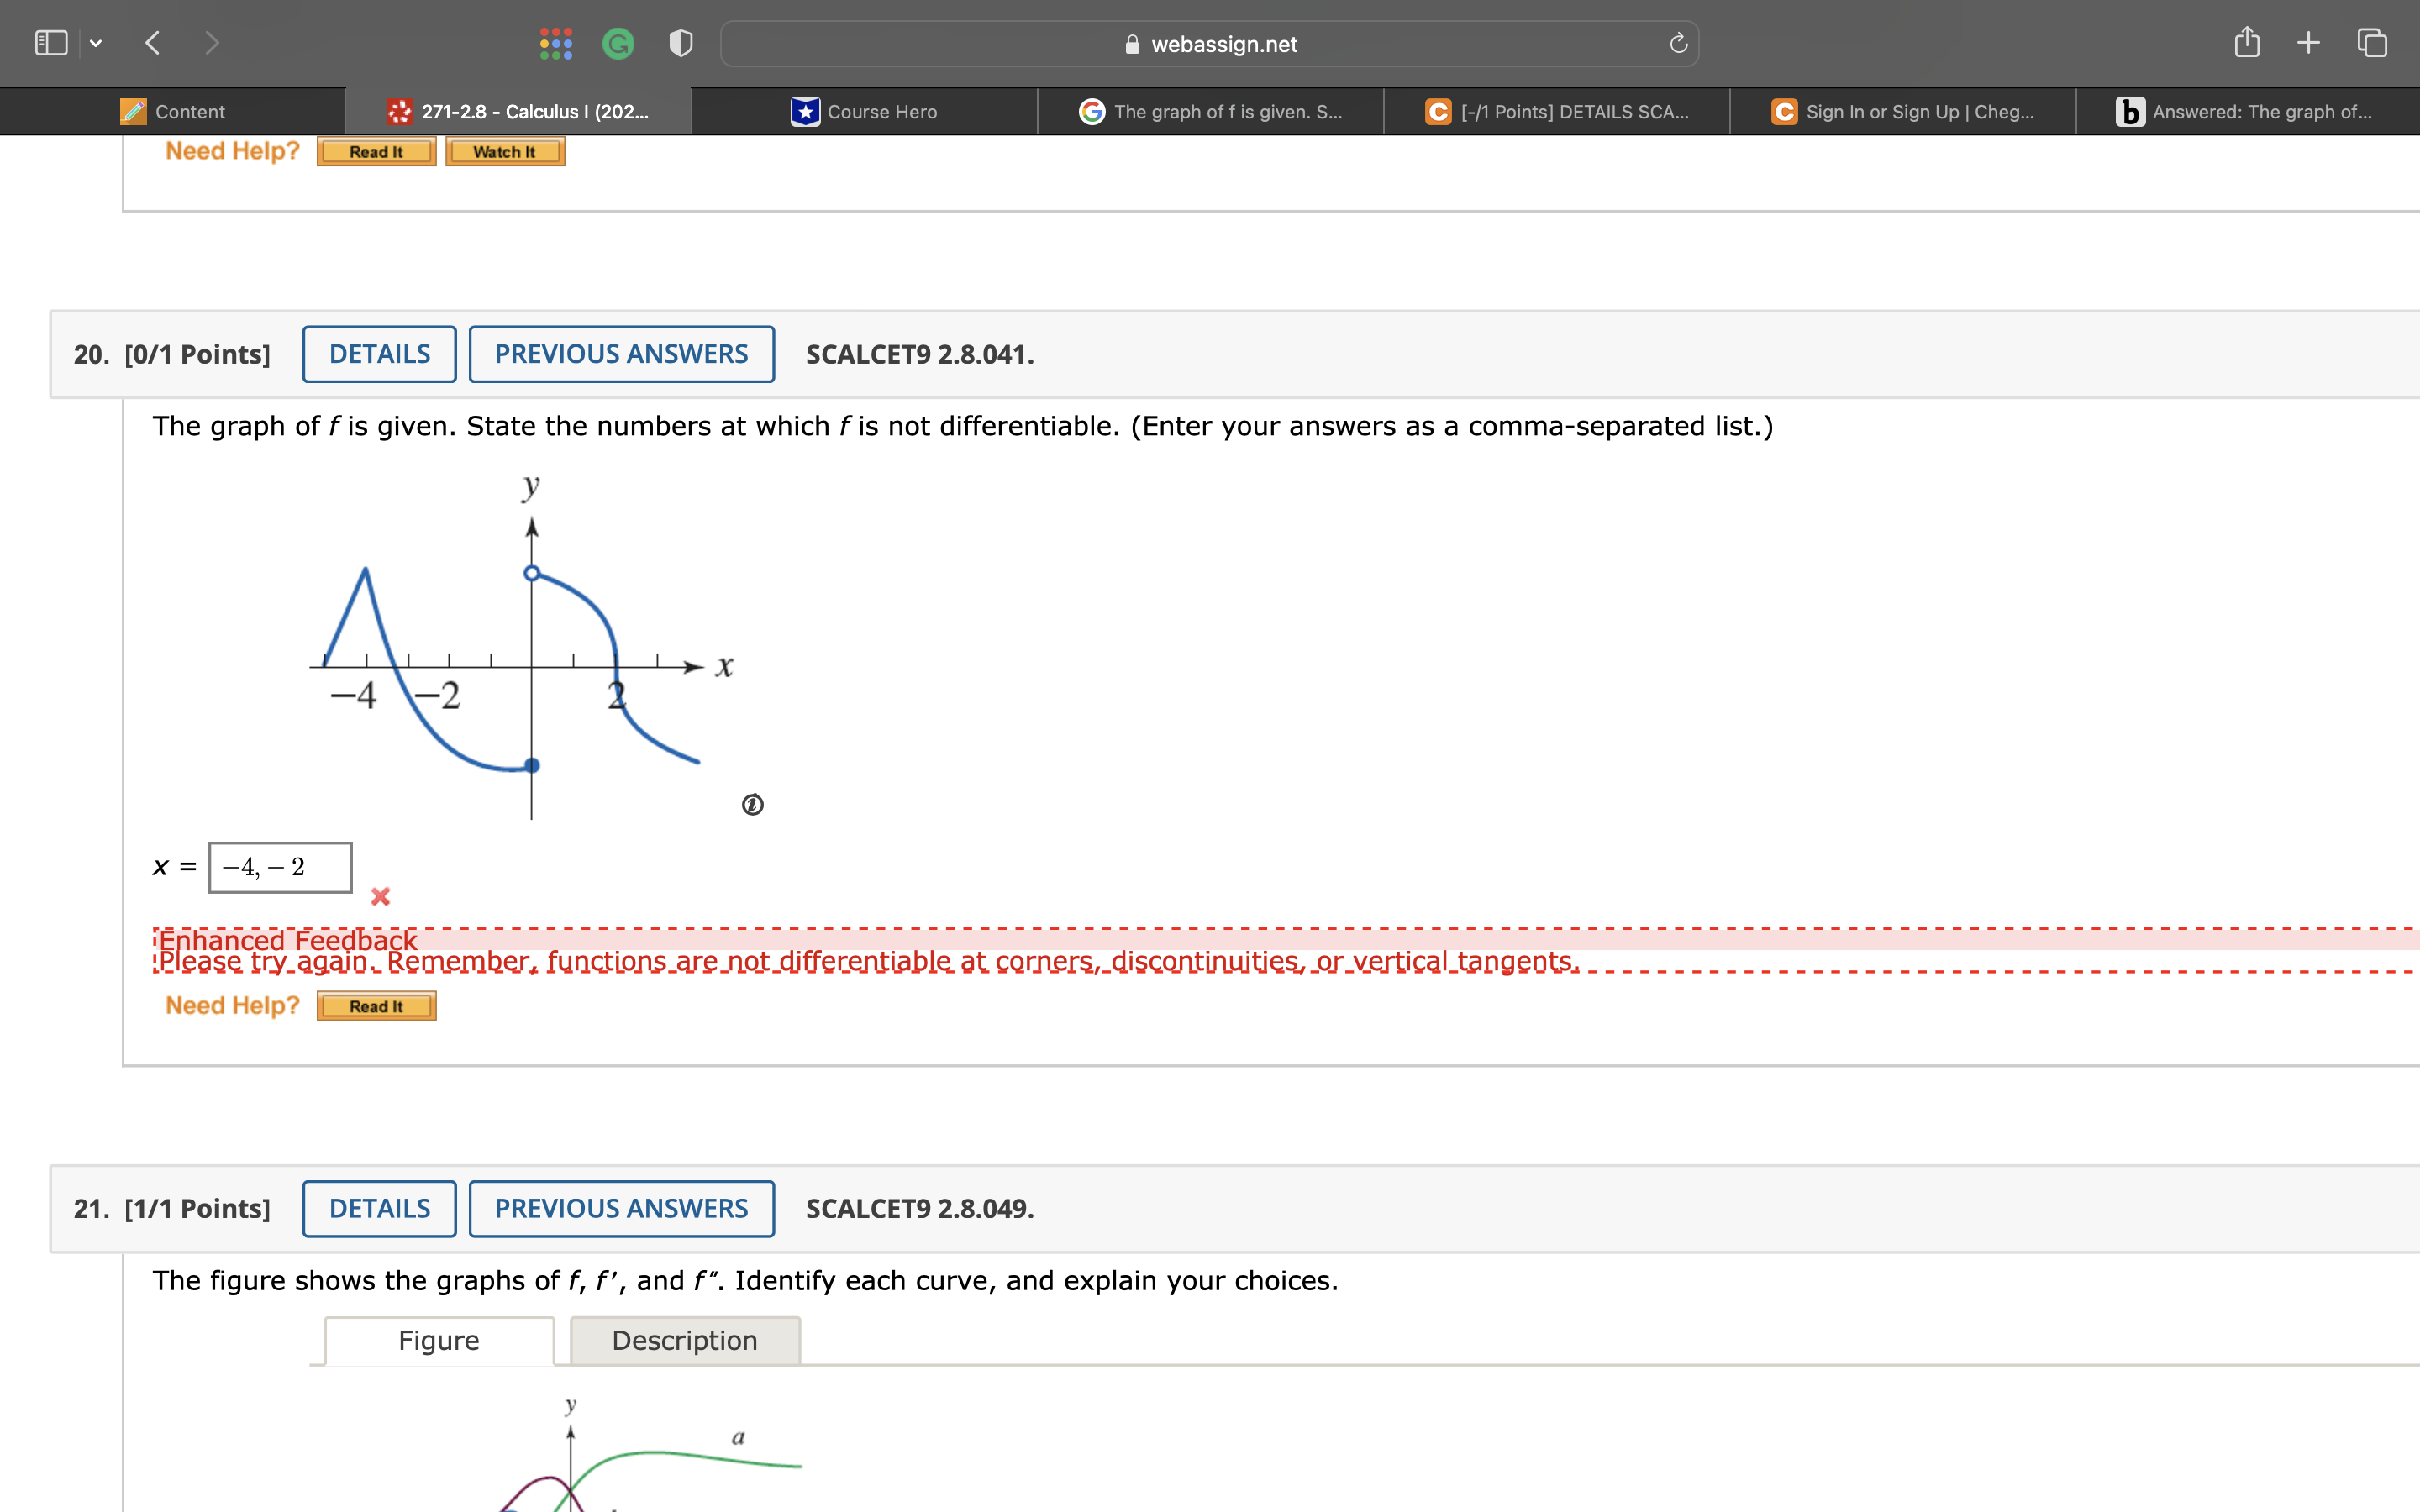
Task: Enlarge the graph using its zoom icon
Action: 751,805
